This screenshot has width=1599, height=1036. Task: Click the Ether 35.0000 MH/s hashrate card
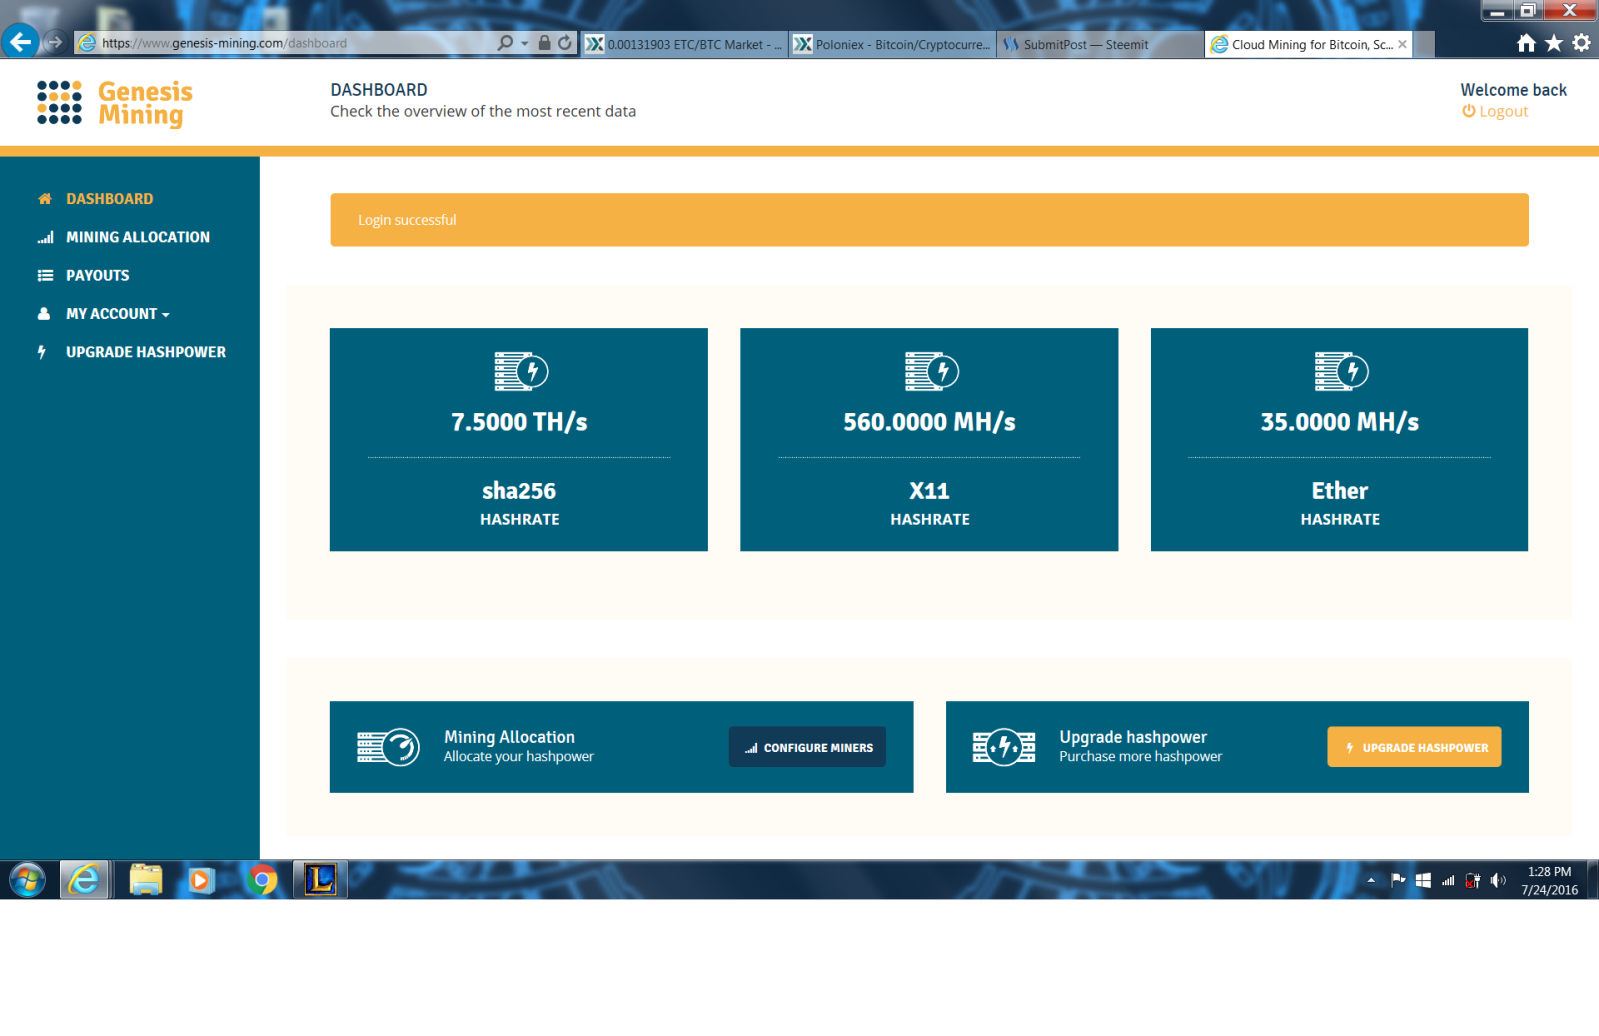pos(1339,439)
